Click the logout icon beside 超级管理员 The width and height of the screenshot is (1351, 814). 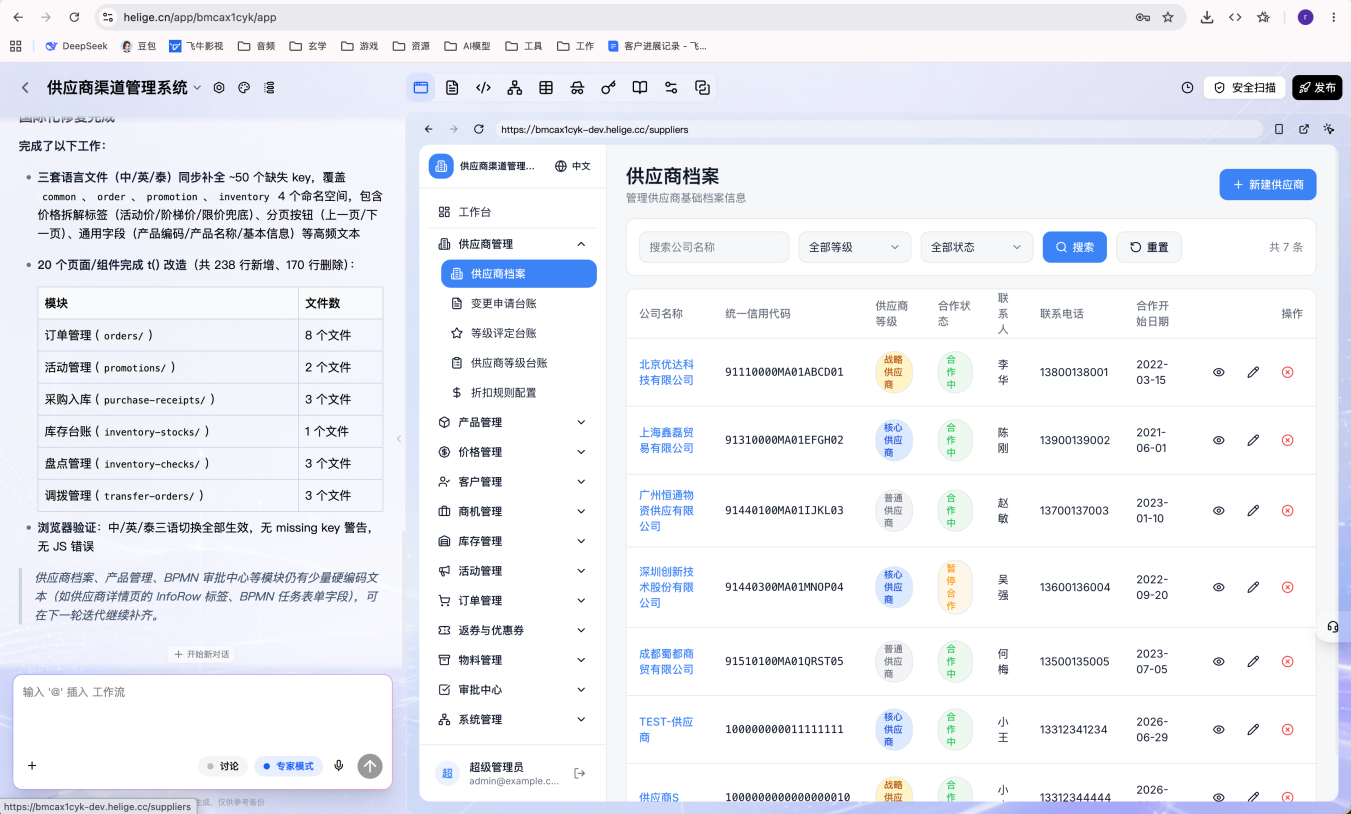(579, 773)
